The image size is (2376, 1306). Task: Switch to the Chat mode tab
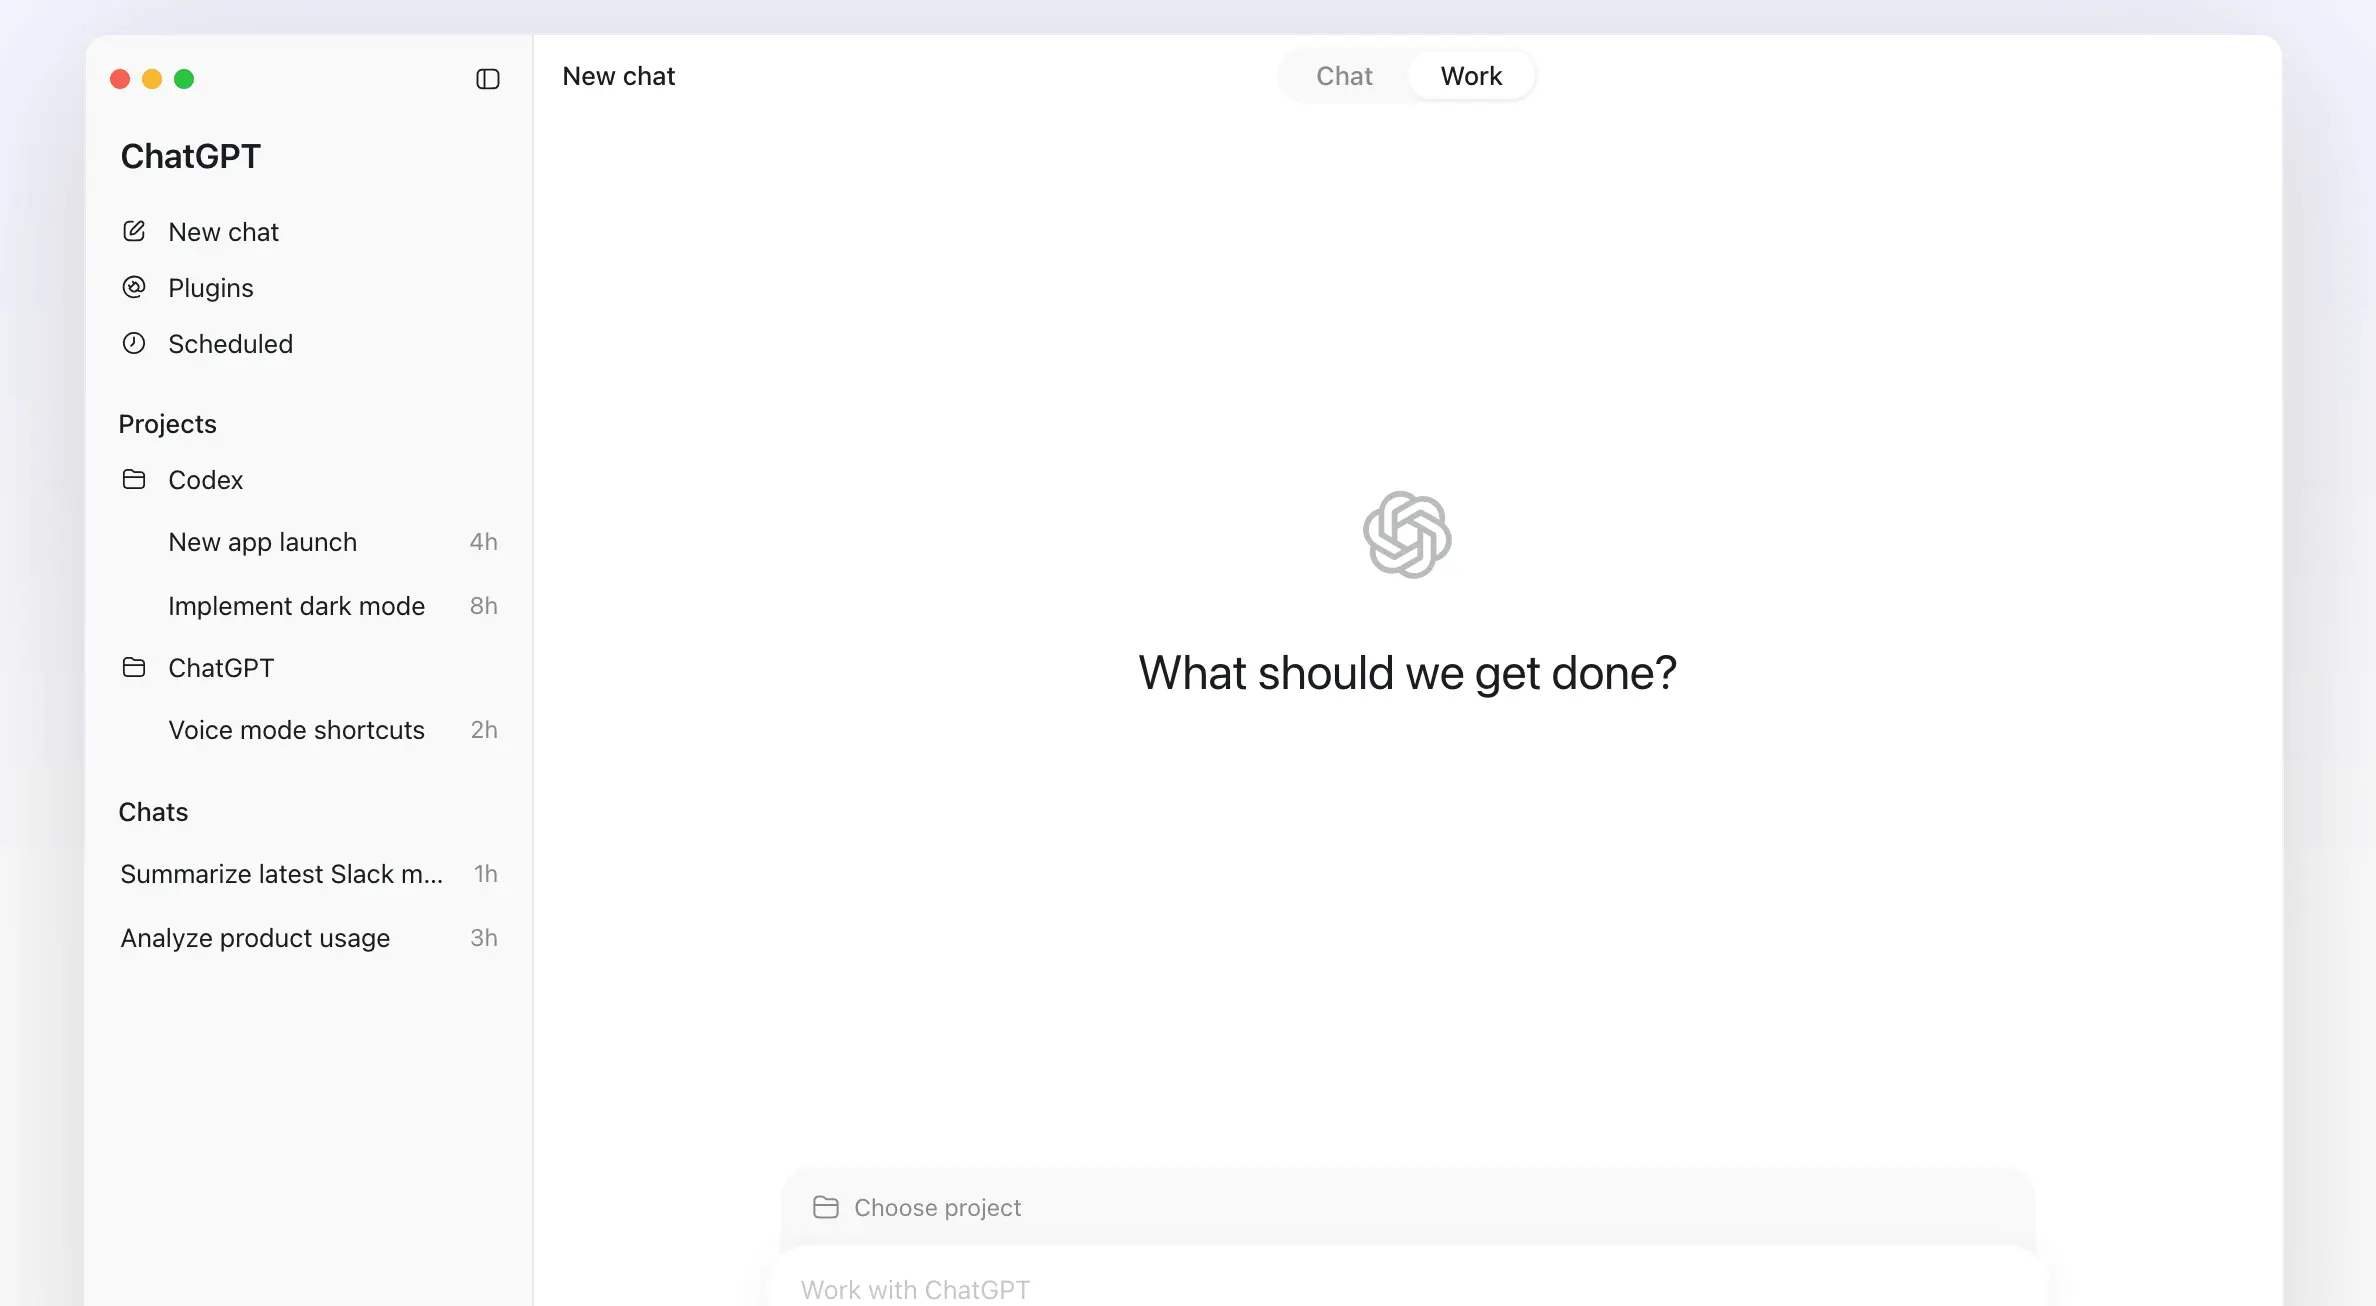point(1344,76)
